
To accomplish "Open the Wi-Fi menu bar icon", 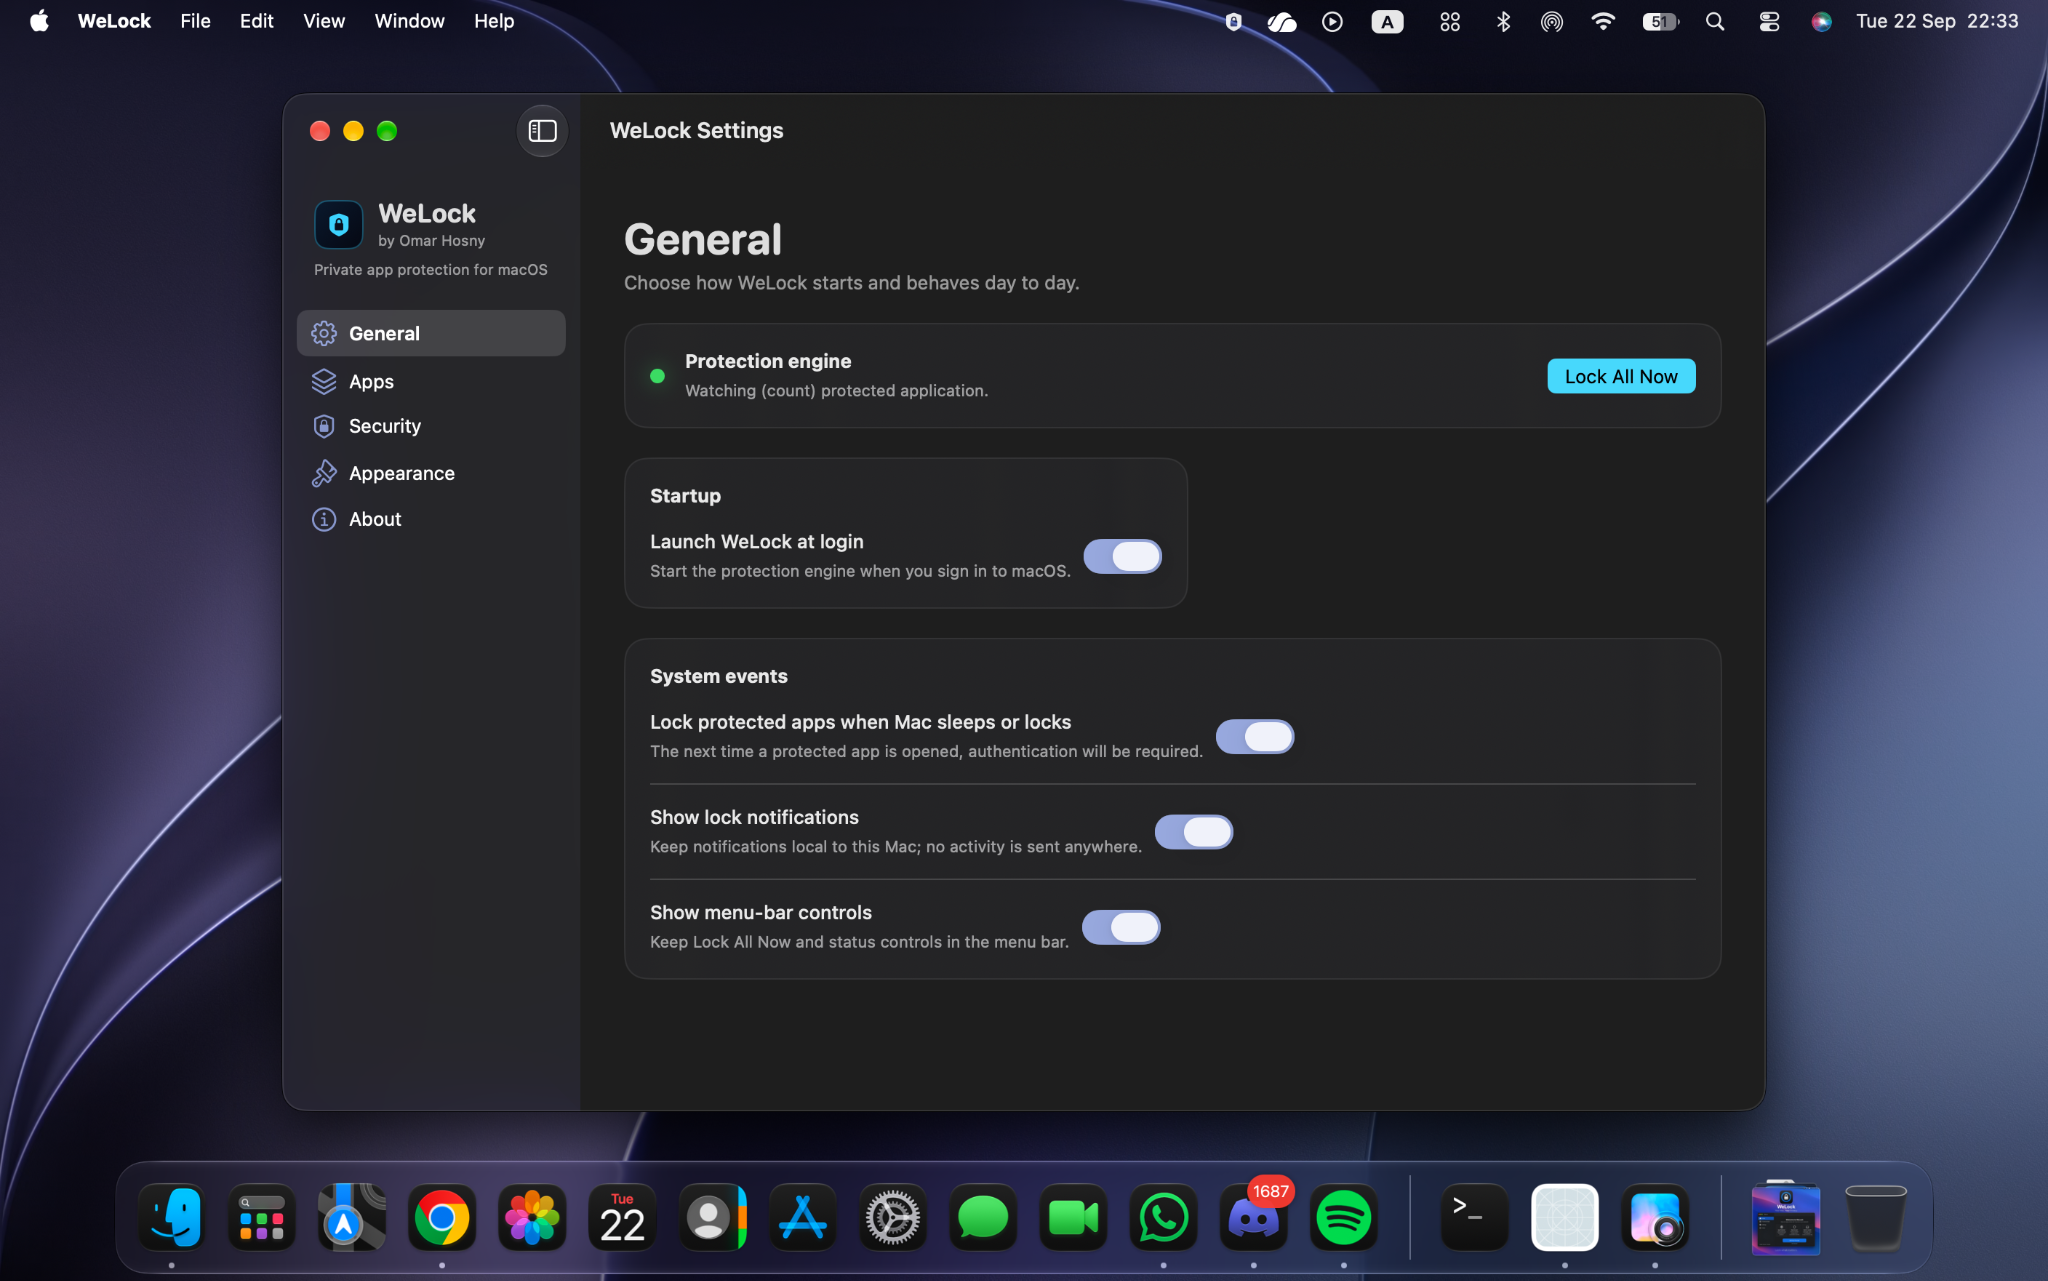I will click(1603, 21).
